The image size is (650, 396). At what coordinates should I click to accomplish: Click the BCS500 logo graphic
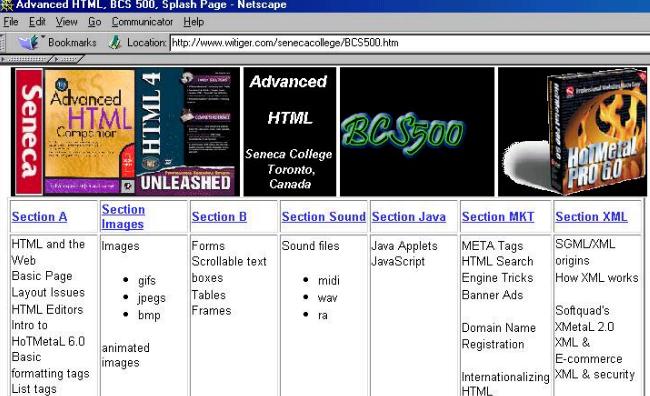[x=417, y=131]
